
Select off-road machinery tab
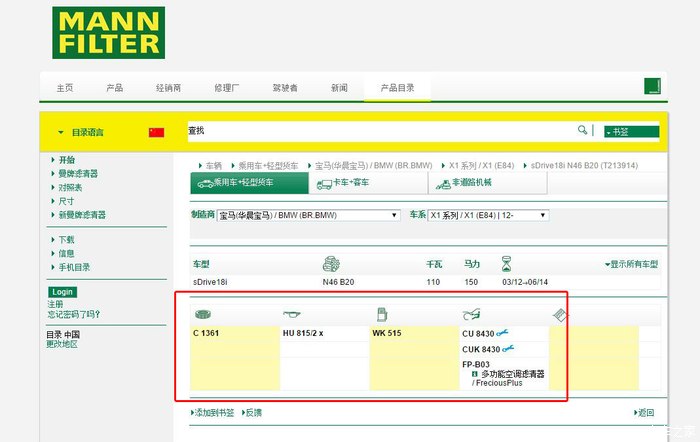click(x=464, y=183)
